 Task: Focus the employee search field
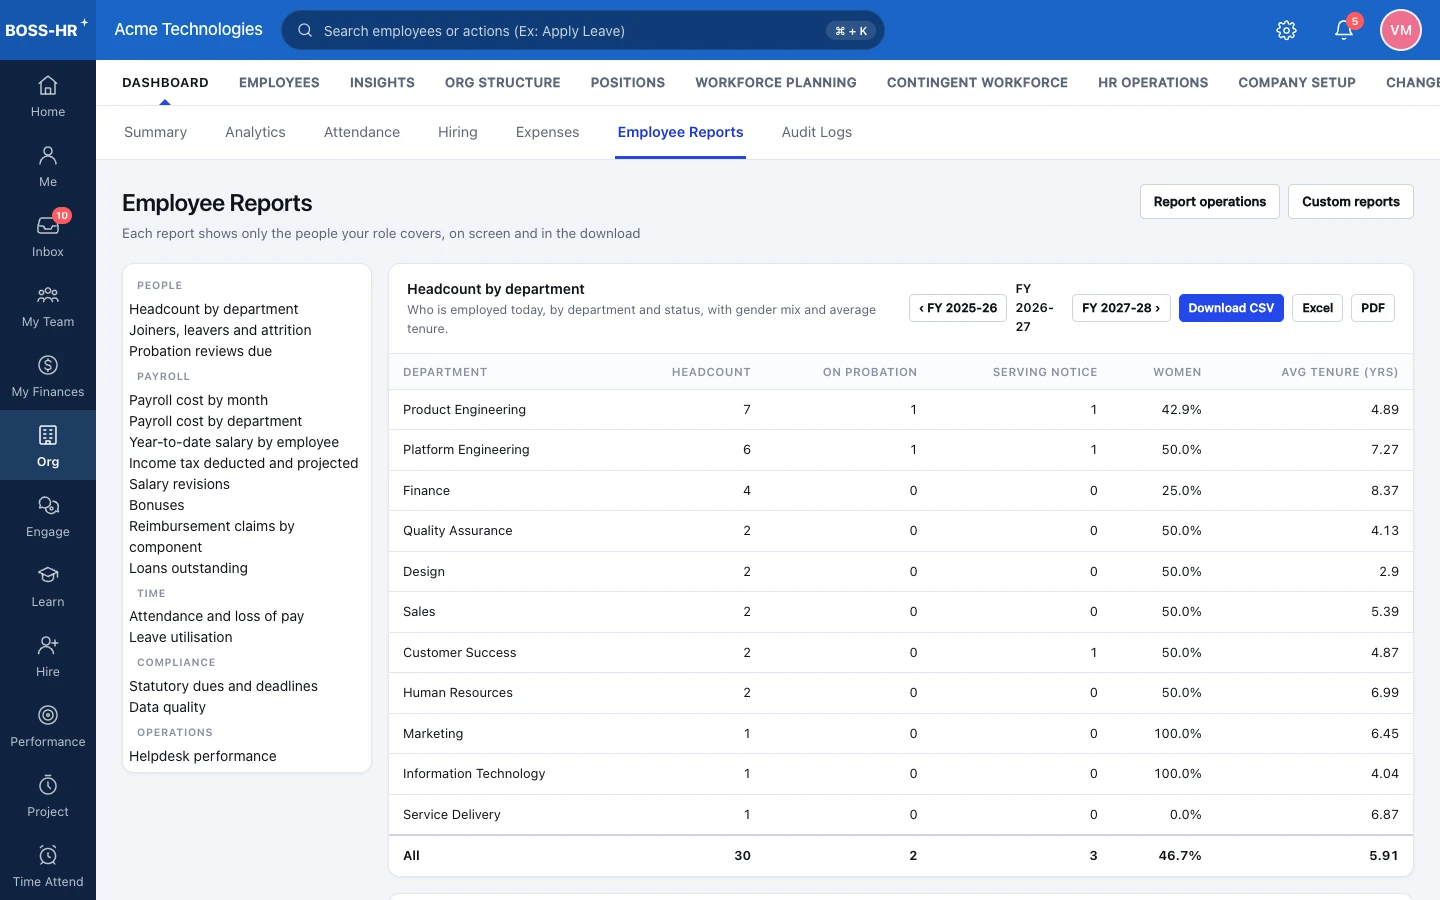click(x=583, y=30)
